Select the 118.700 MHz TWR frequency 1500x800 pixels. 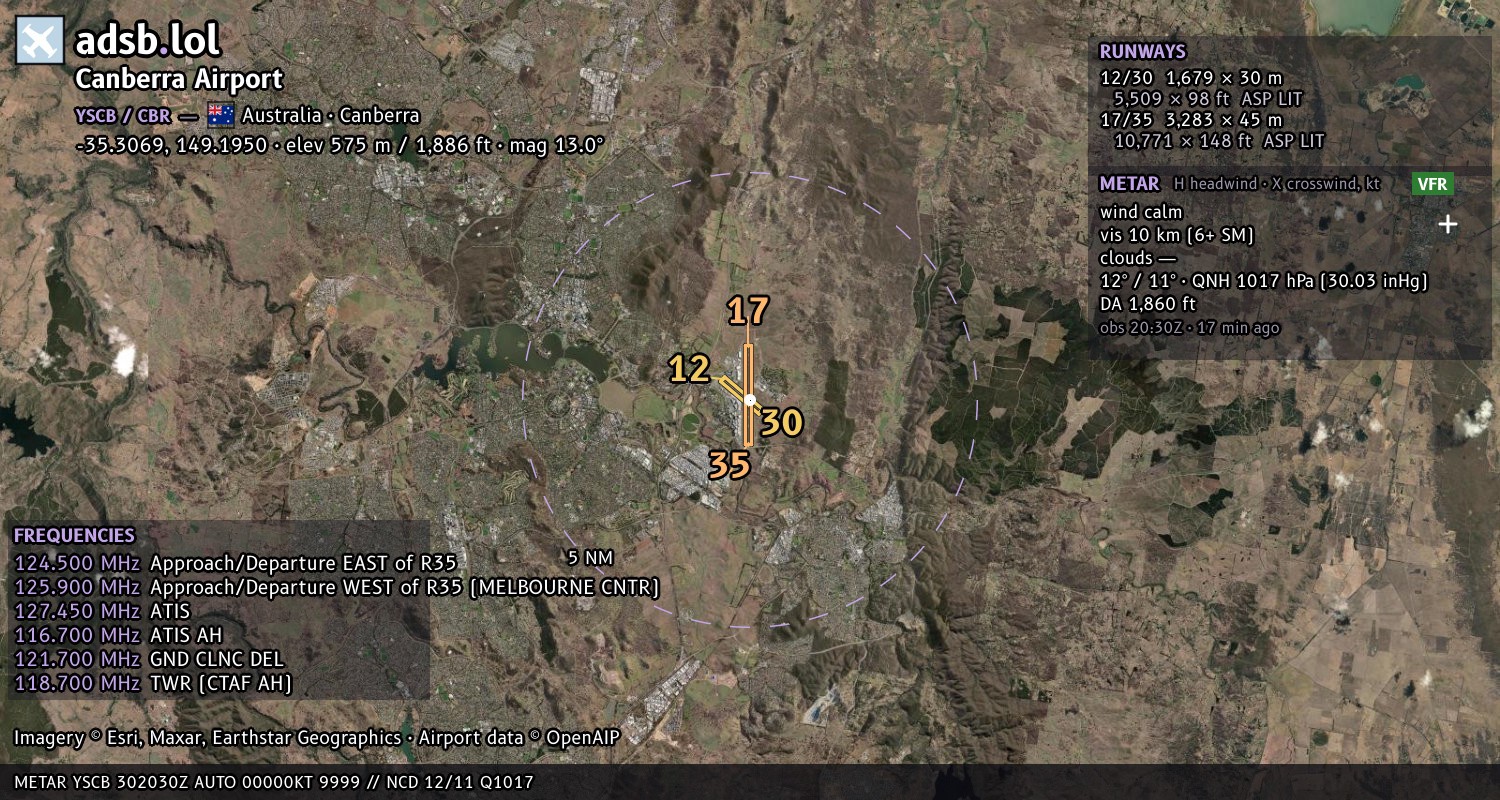coord(153,683)
